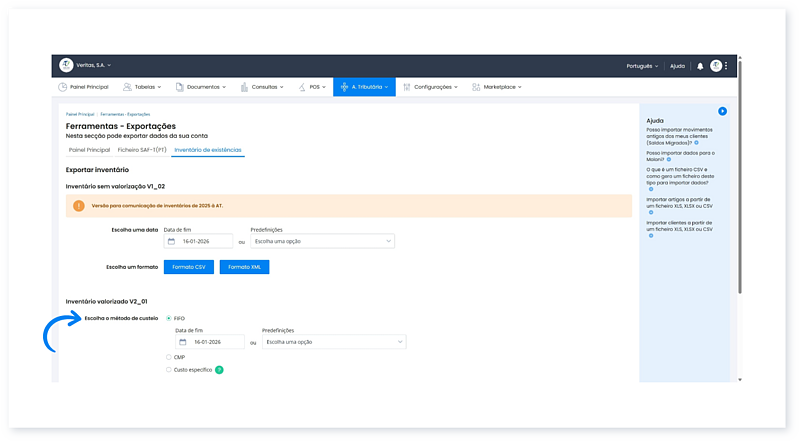Open the user avatar in the top bar
The width and height of the screenshot is (800, 442).
(x=716, y=66)
